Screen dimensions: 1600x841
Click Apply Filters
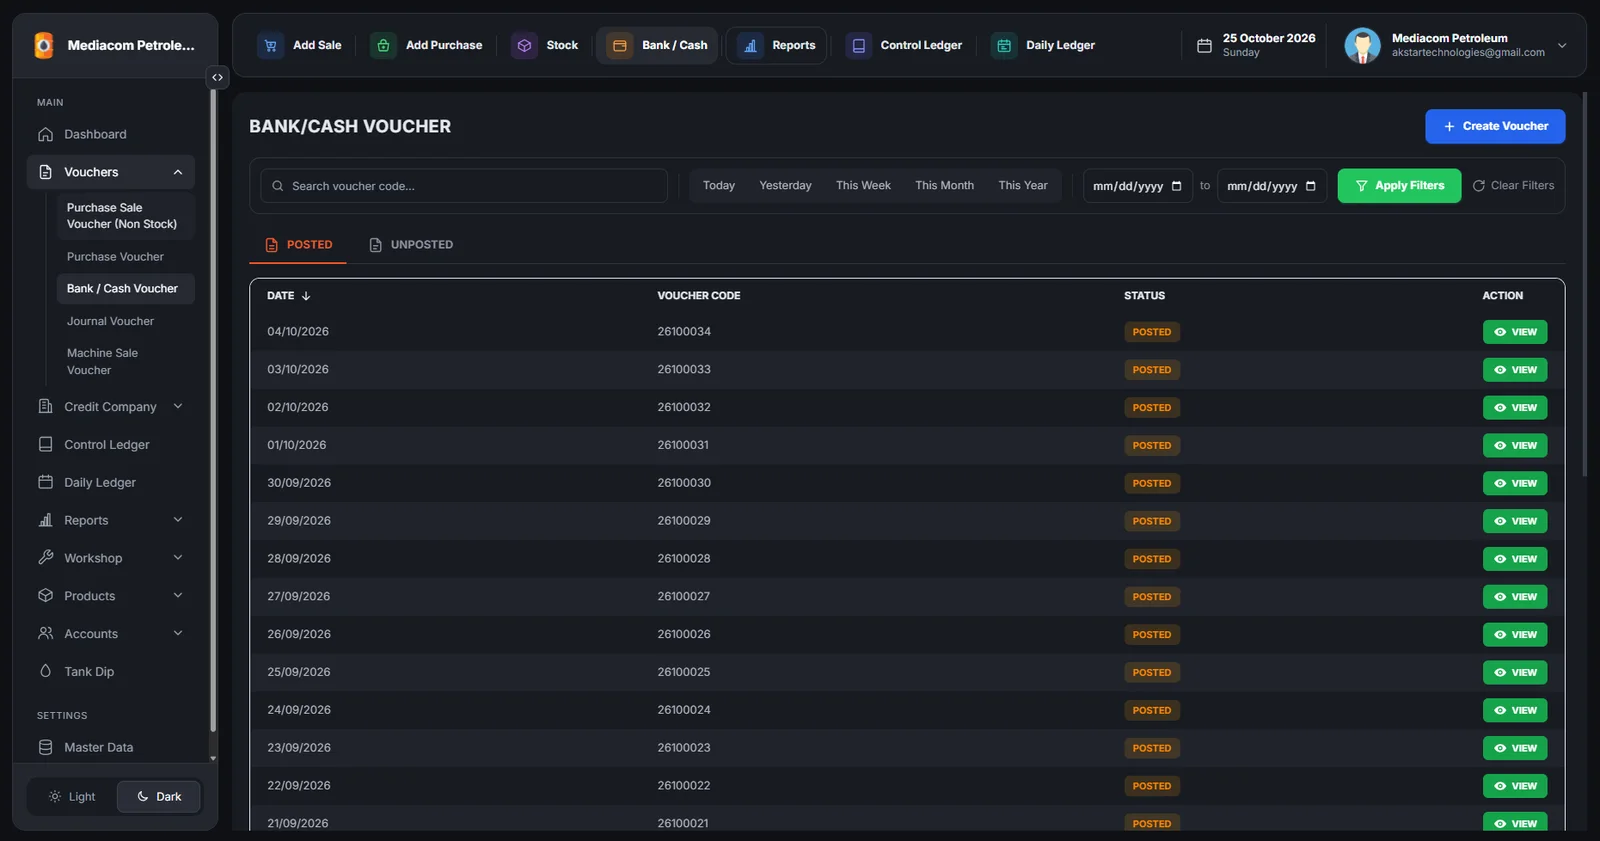click(1399, 186)
